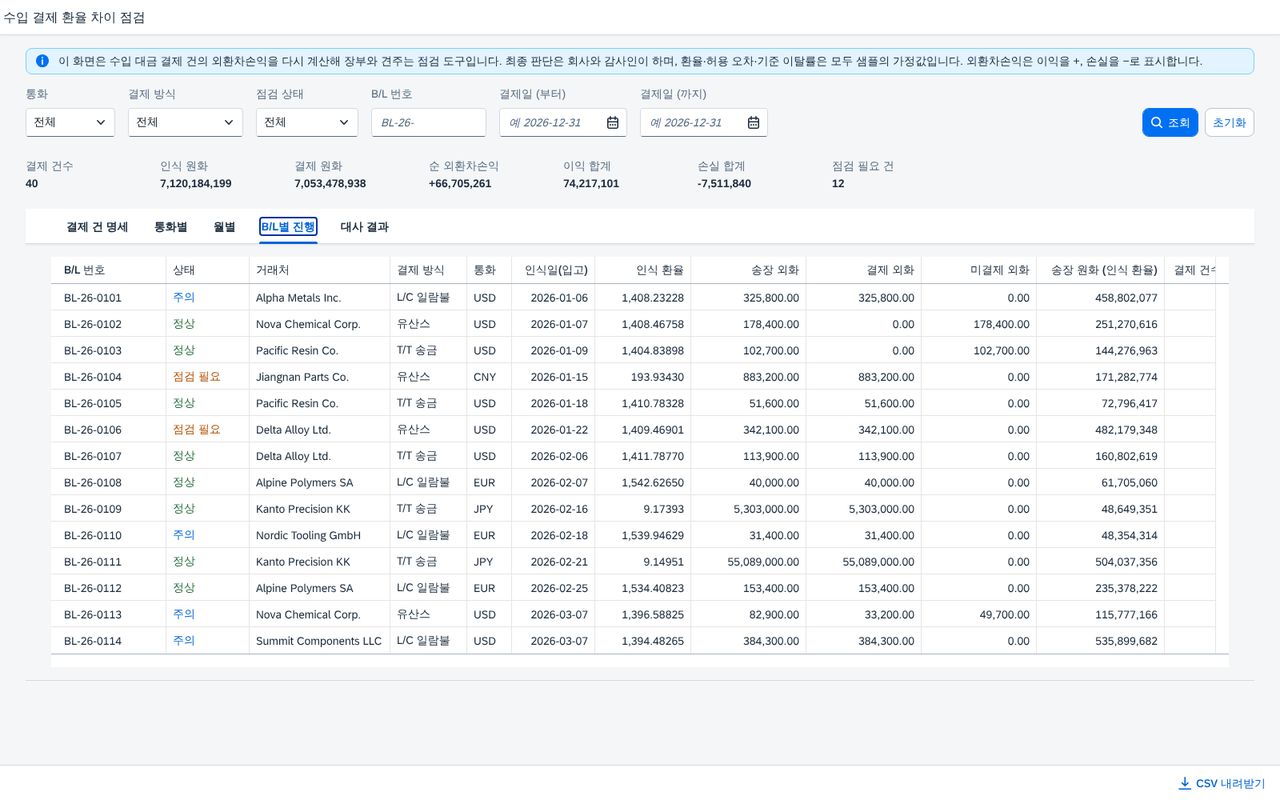Click the info icon in the notice banner
The height and width of the screenshot is (800, 1280).
pyautogui.click(x=42, y=61)
